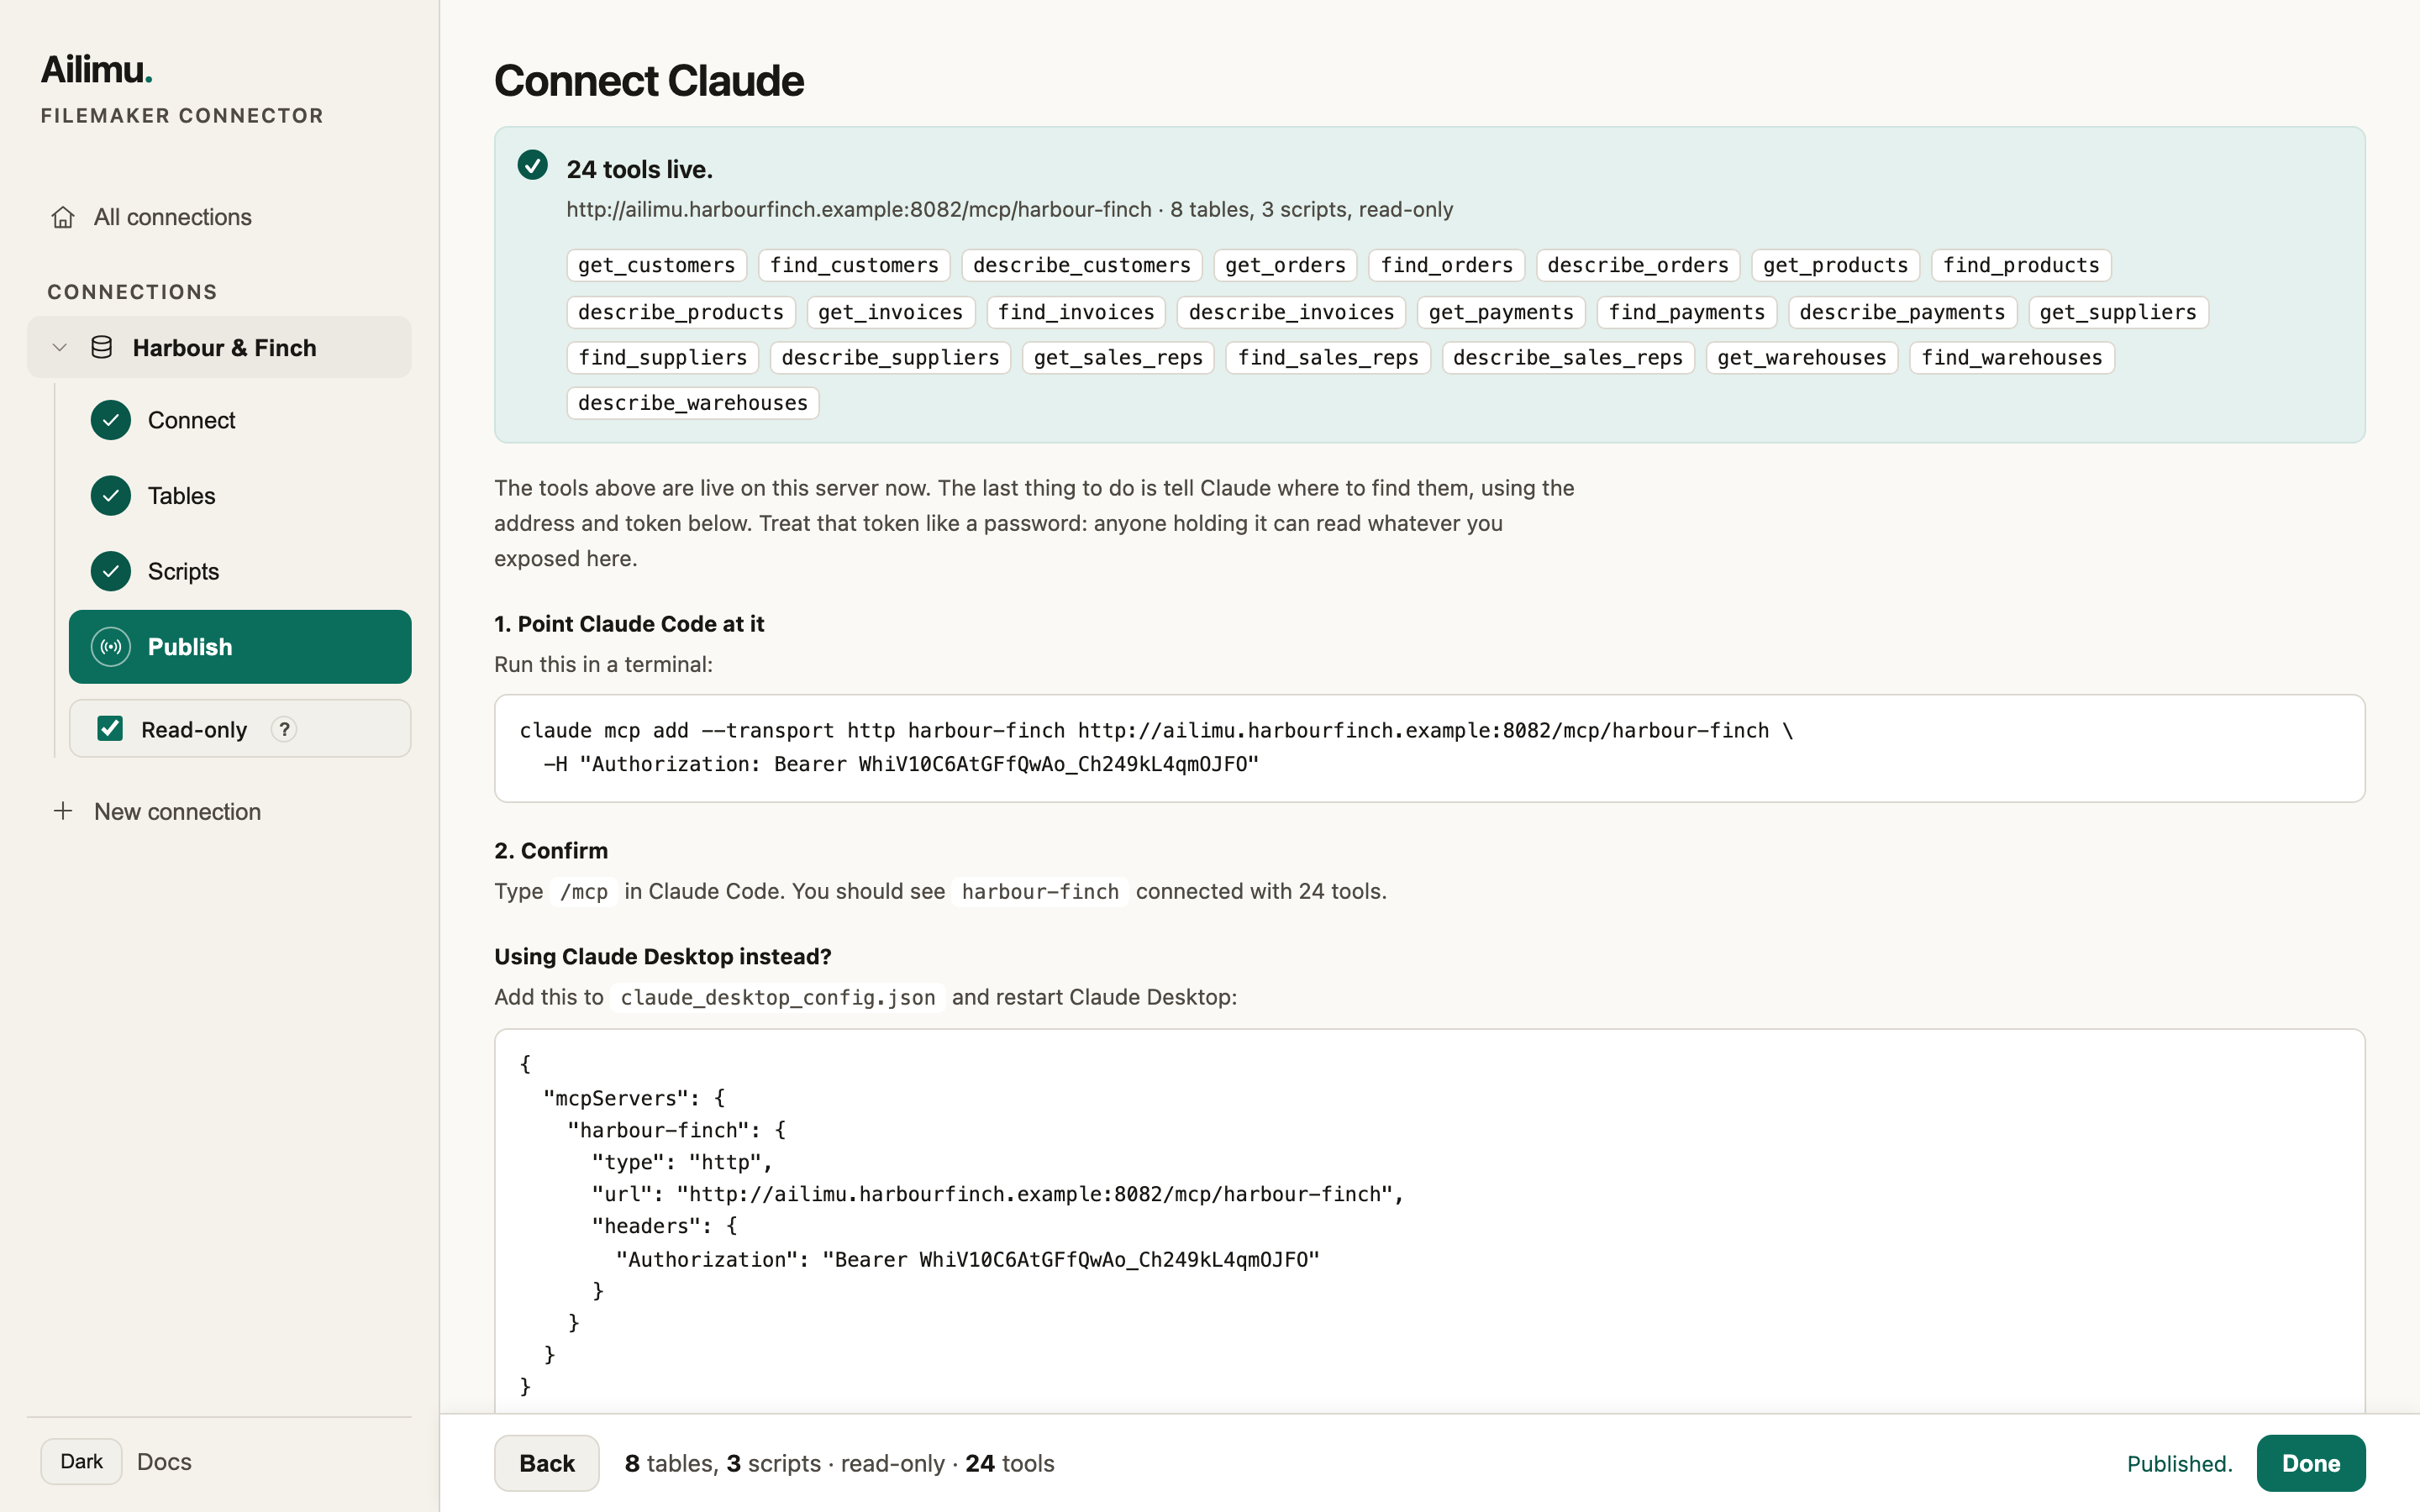This screenshot has height=1512, width=2420.
Task: Click the find_payments tool chip
Action: click(1687, 312)
